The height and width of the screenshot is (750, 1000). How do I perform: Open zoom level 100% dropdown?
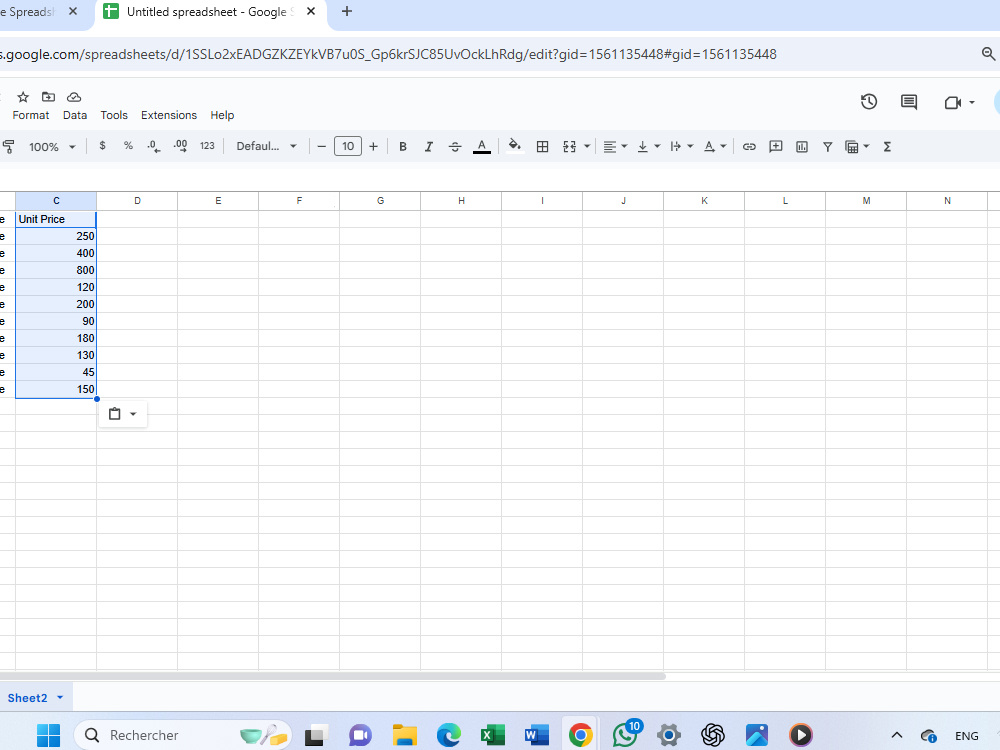pos(52,147)
